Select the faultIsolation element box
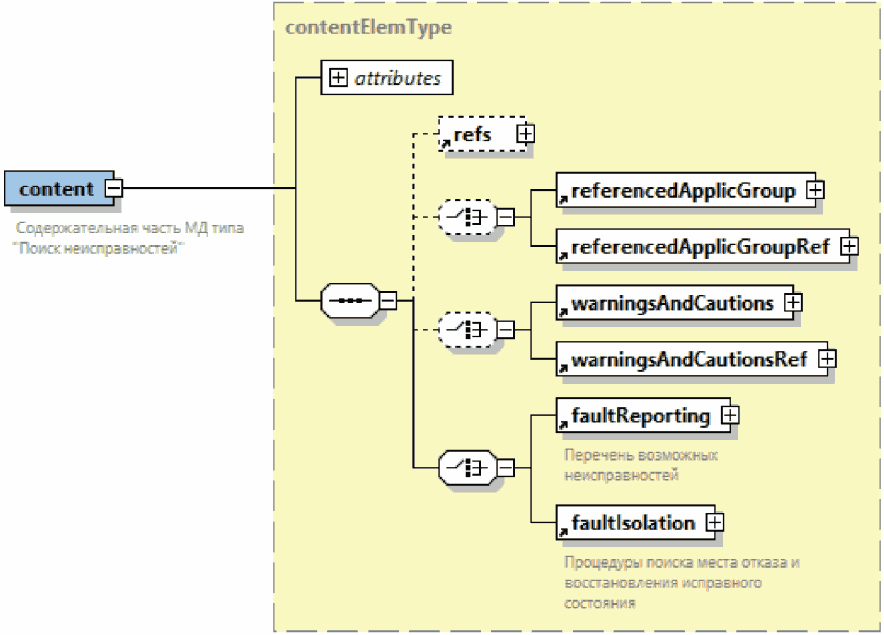The image size is (884, 635). (x=632, y=522)
